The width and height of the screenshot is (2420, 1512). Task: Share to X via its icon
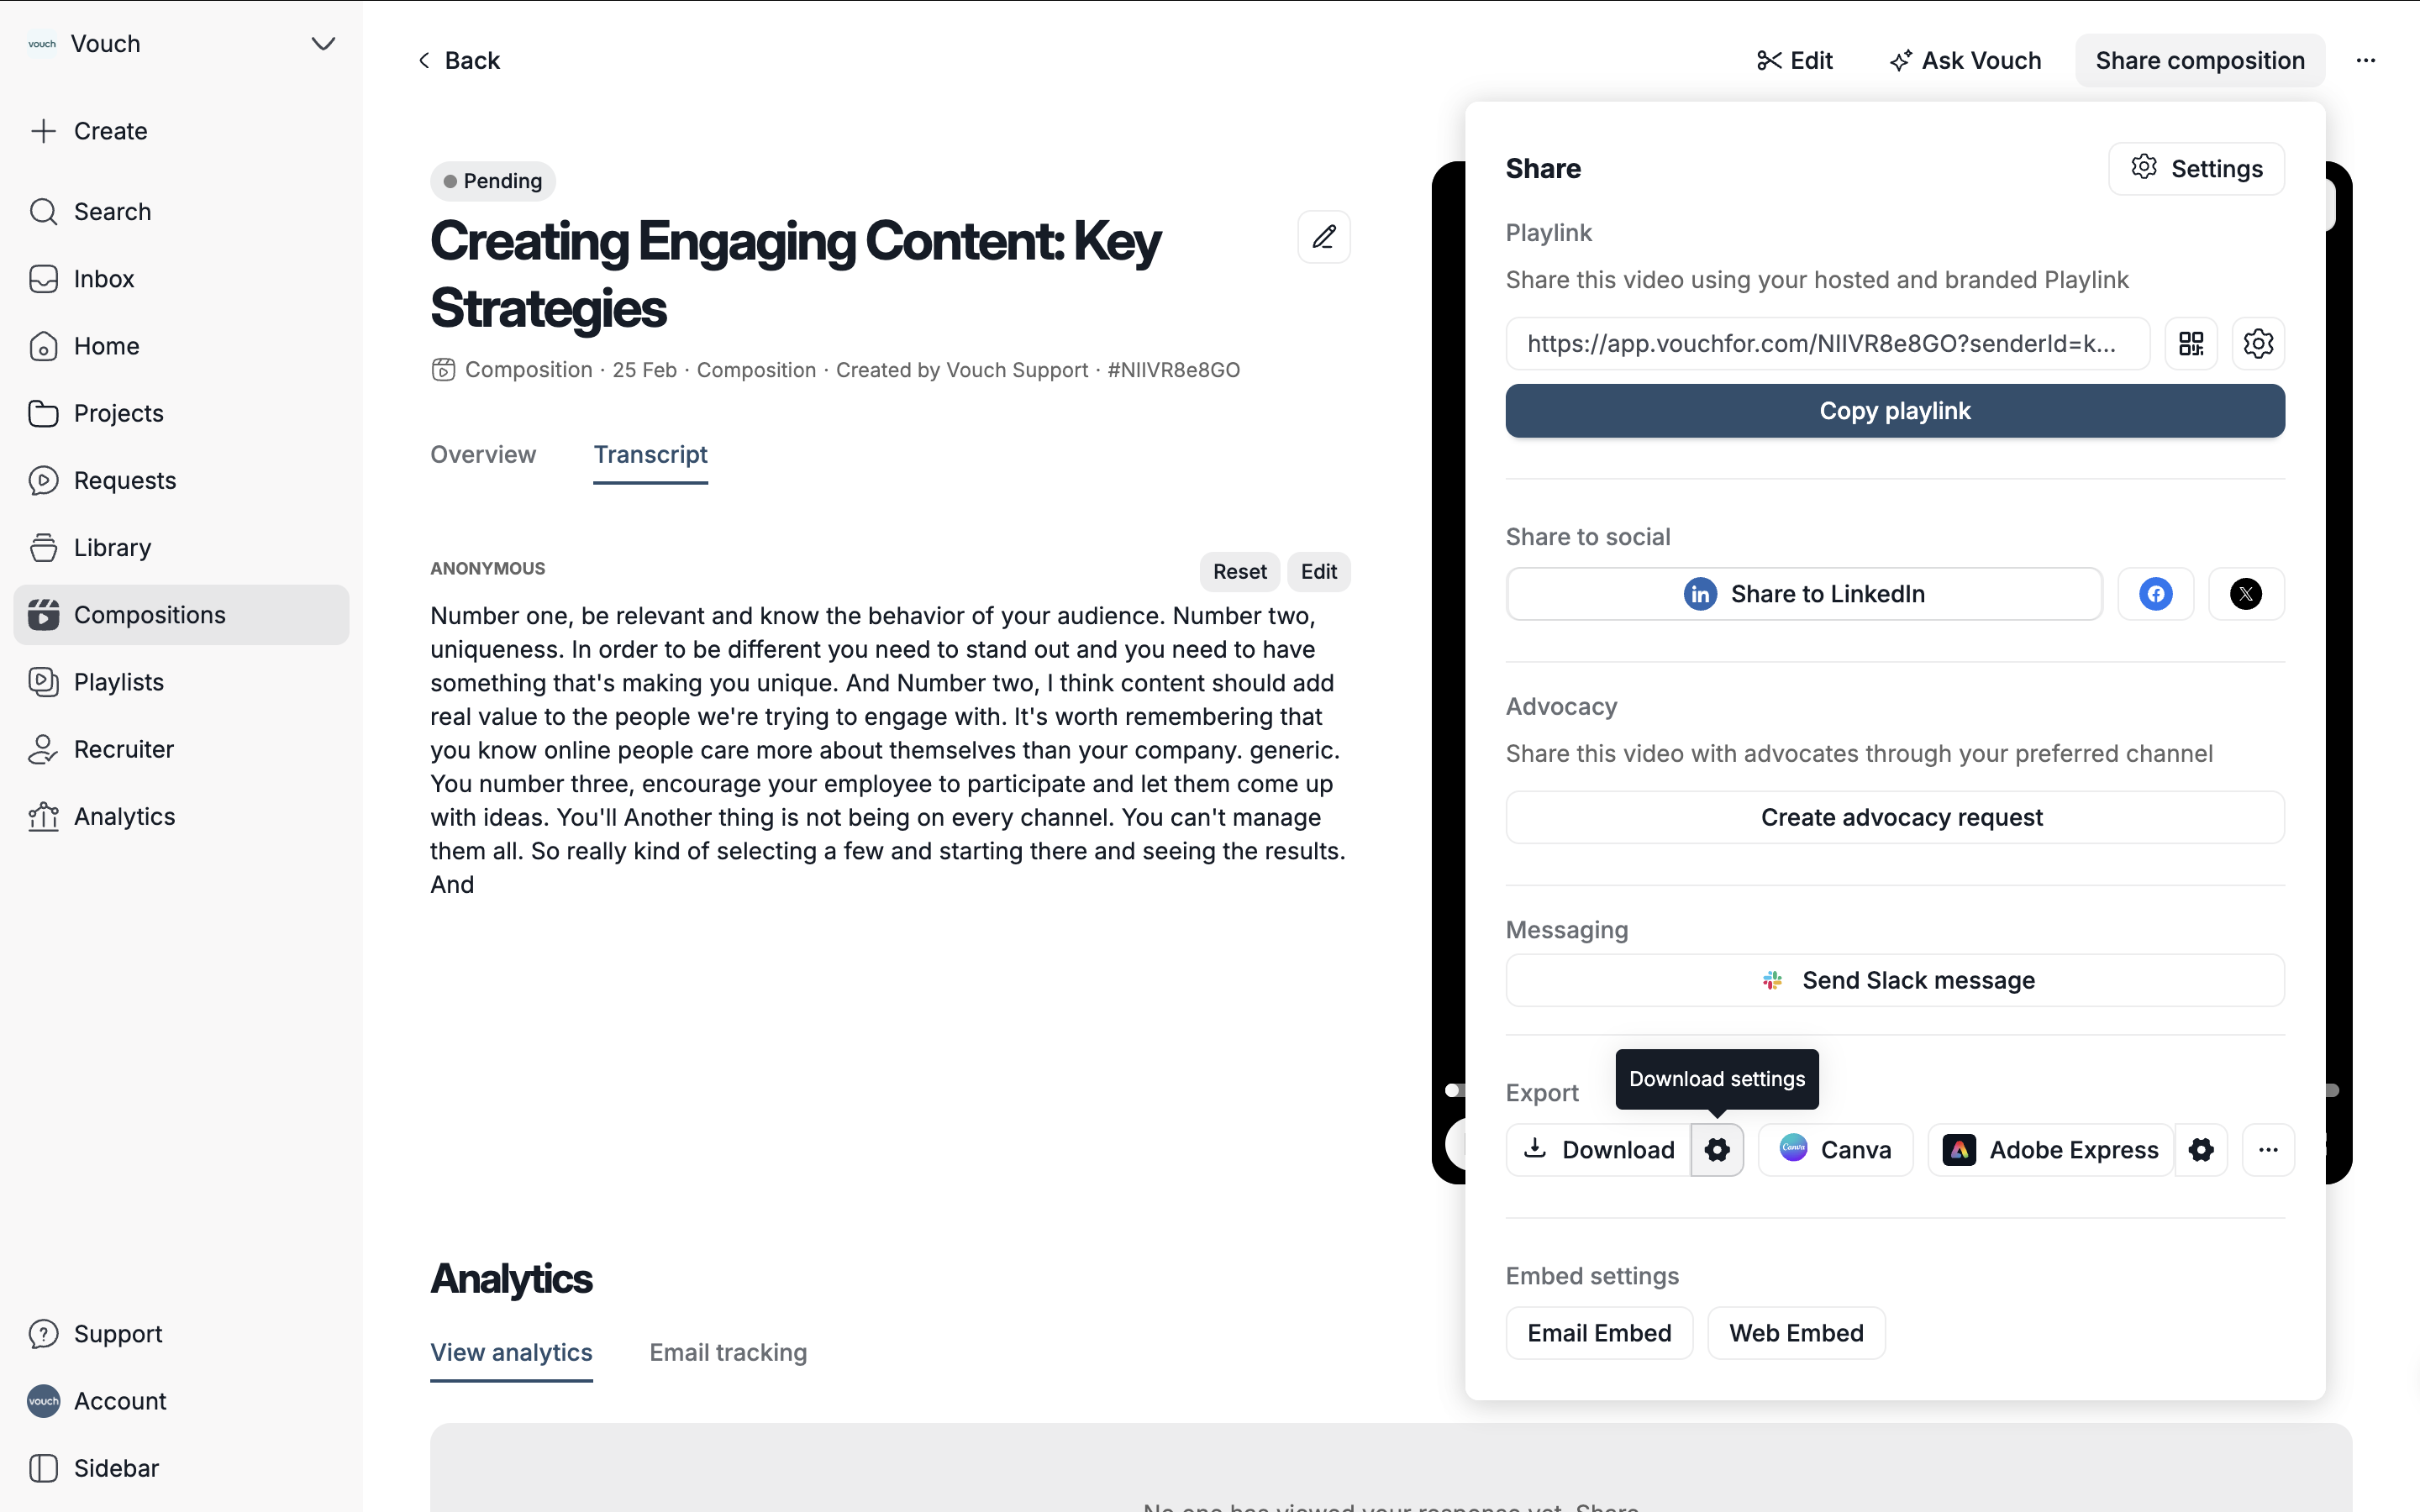tap(2245, 594)
